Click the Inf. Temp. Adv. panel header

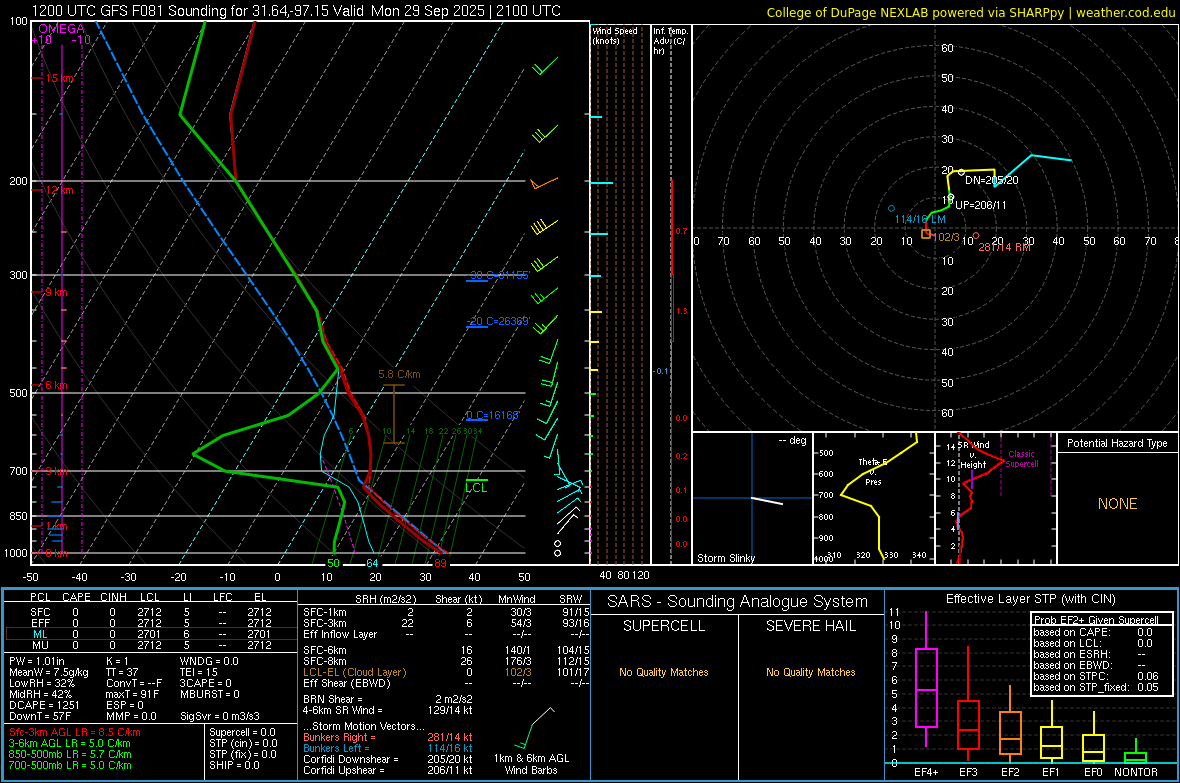[670, 41]
